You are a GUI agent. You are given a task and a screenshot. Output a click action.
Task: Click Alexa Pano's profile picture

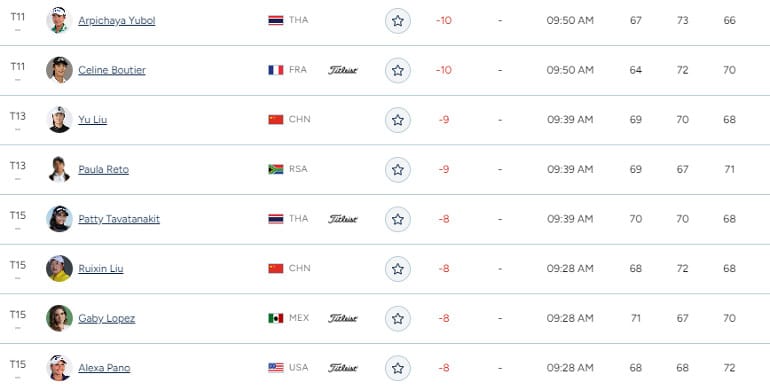59,367
